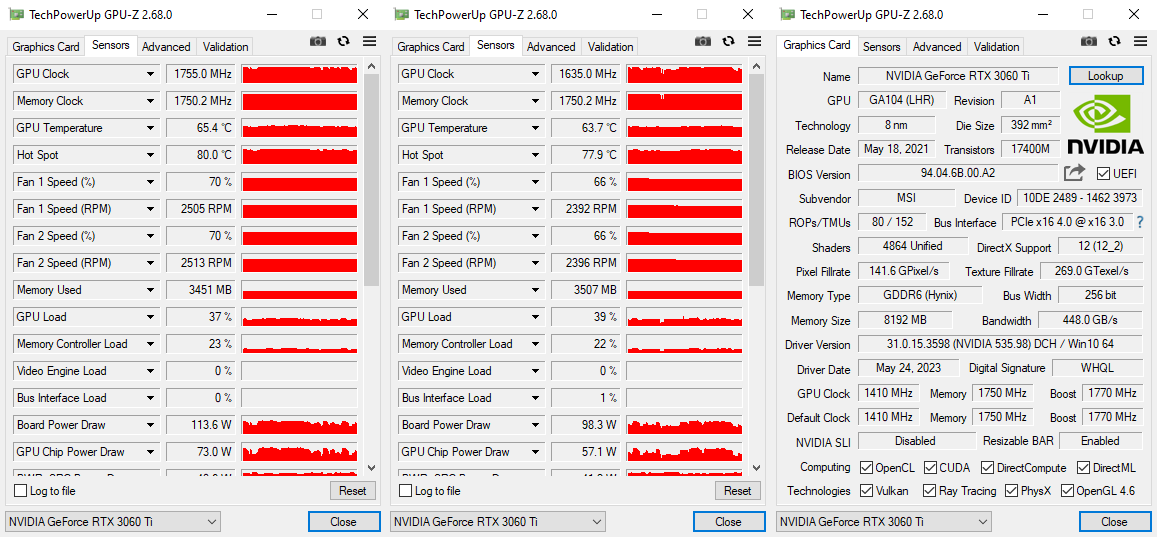The width and height of the screenshot is (1157, 537).
Task: Toggle the OpenCL checkbox
Action: point(866,468)
